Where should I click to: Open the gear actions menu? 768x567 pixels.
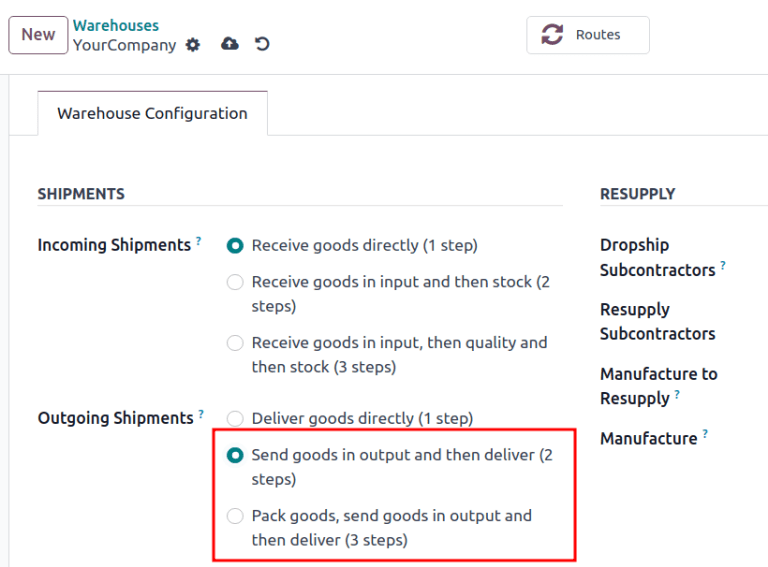(193, 45)
